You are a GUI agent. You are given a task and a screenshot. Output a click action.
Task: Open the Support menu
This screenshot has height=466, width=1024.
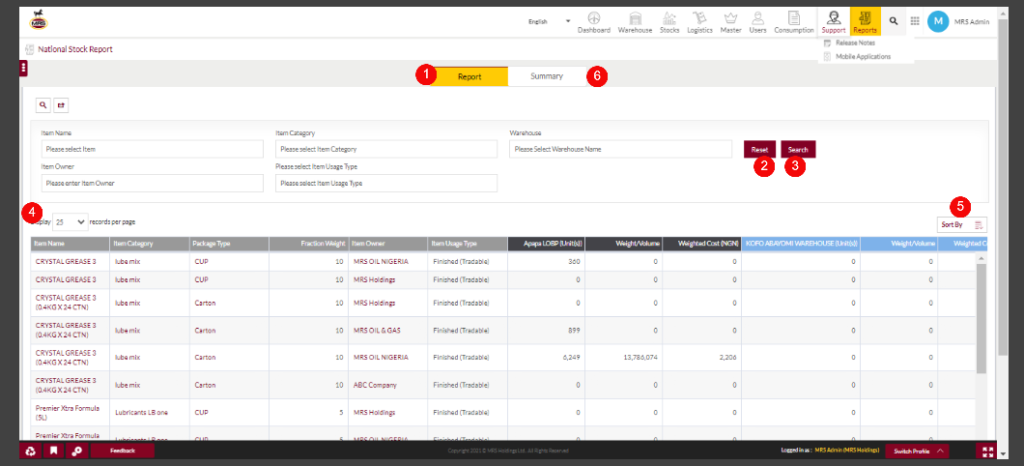point(833,22)
